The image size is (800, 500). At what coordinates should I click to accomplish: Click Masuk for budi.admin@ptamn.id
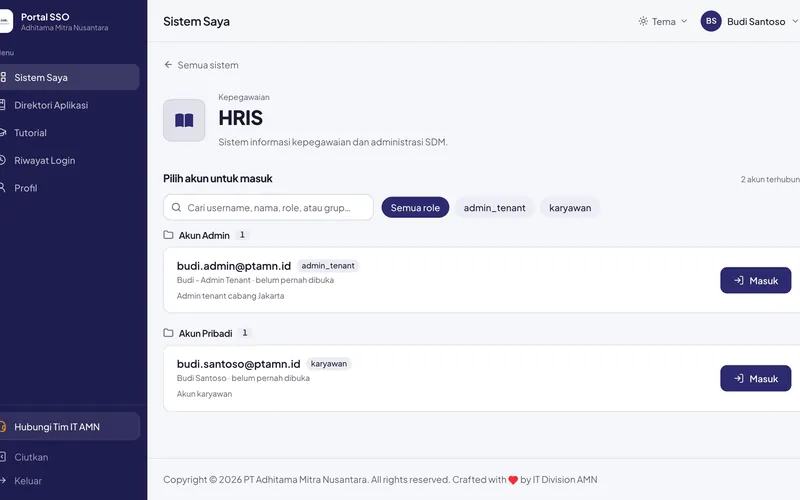tap(756, 281)
